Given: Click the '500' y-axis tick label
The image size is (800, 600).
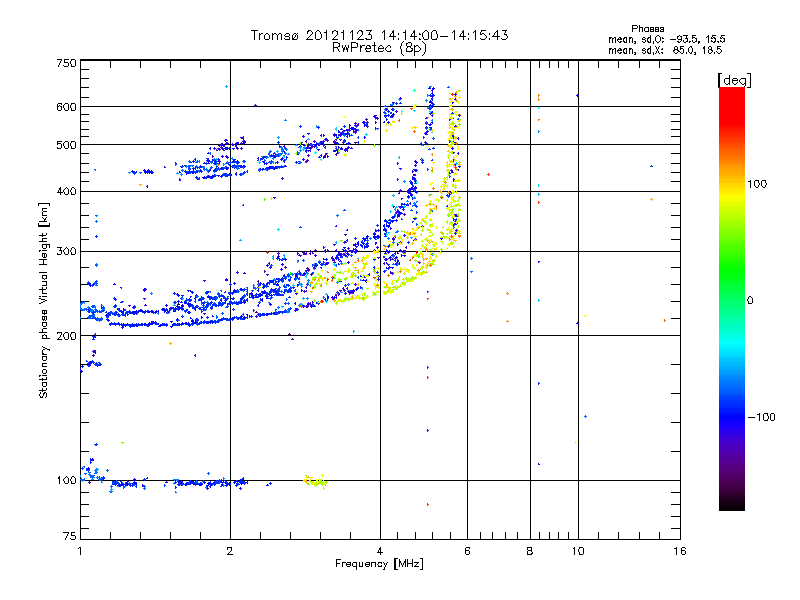Looking at the screenshot, I should tap(66, 145).
